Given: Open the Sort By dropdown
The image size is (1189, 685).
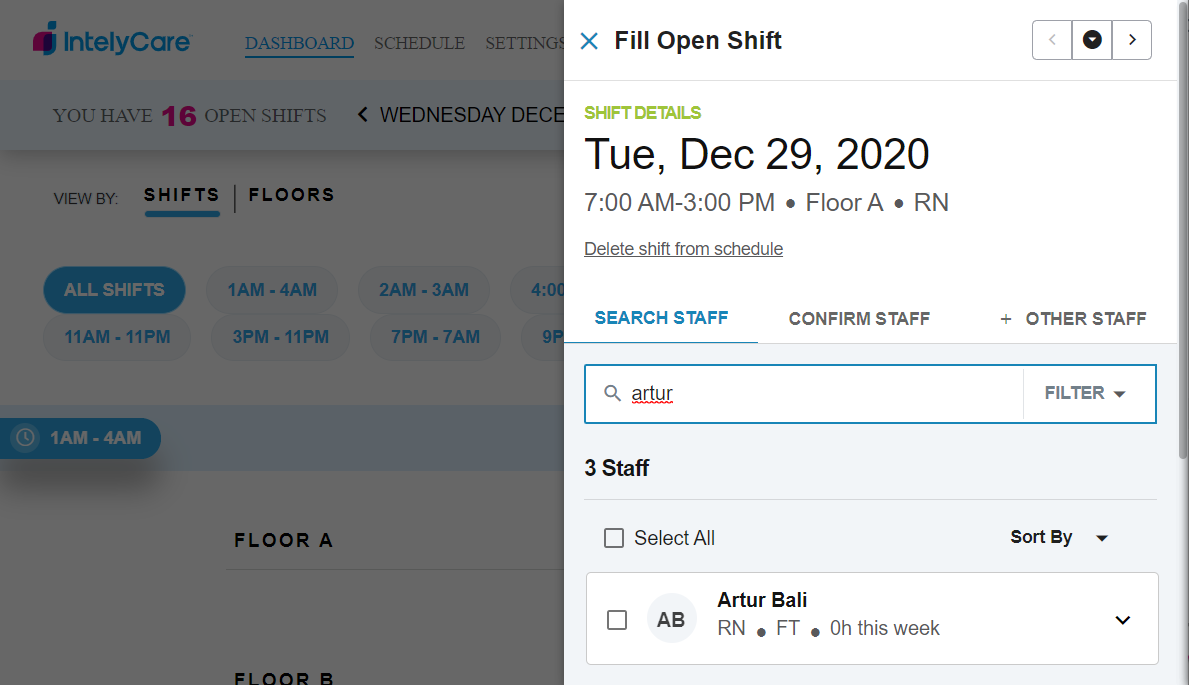Looking at the screenshot, I should [1059, 537].
